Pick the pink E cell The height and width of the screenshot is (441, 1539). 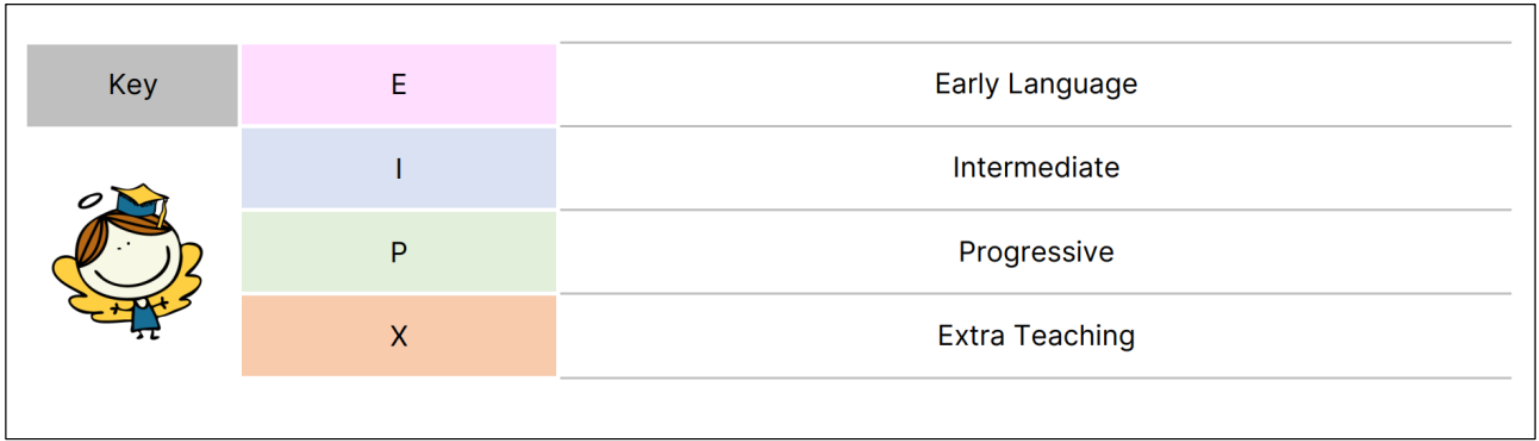[x=398, y=85]
